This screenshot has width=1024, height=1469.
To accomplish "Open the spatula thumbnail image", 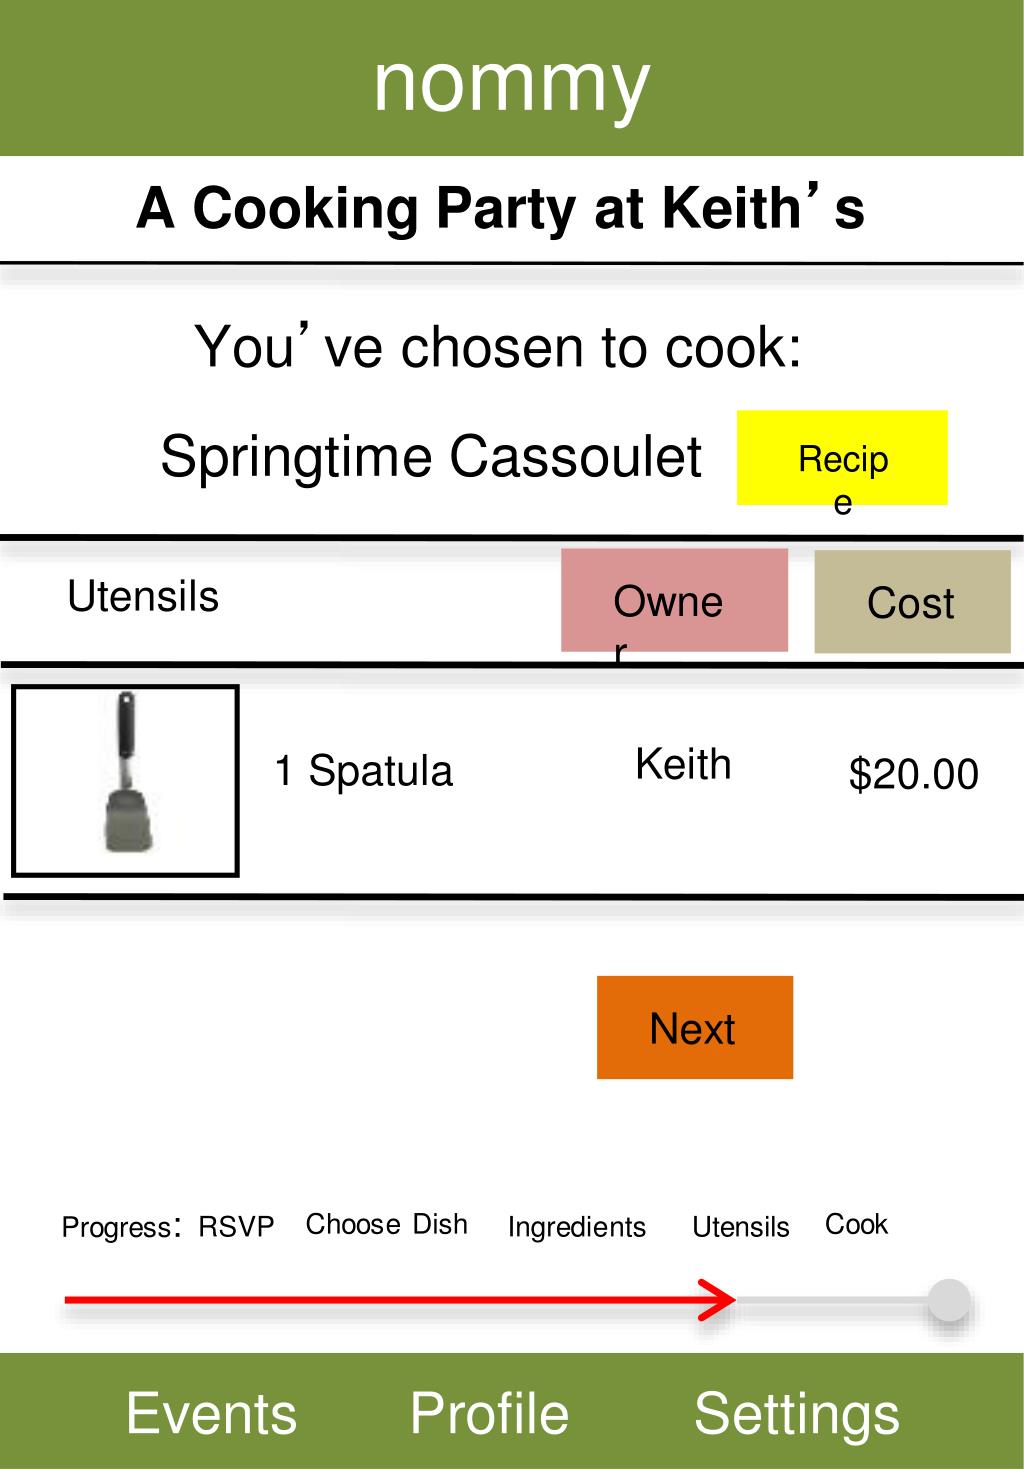I will 125,781.
